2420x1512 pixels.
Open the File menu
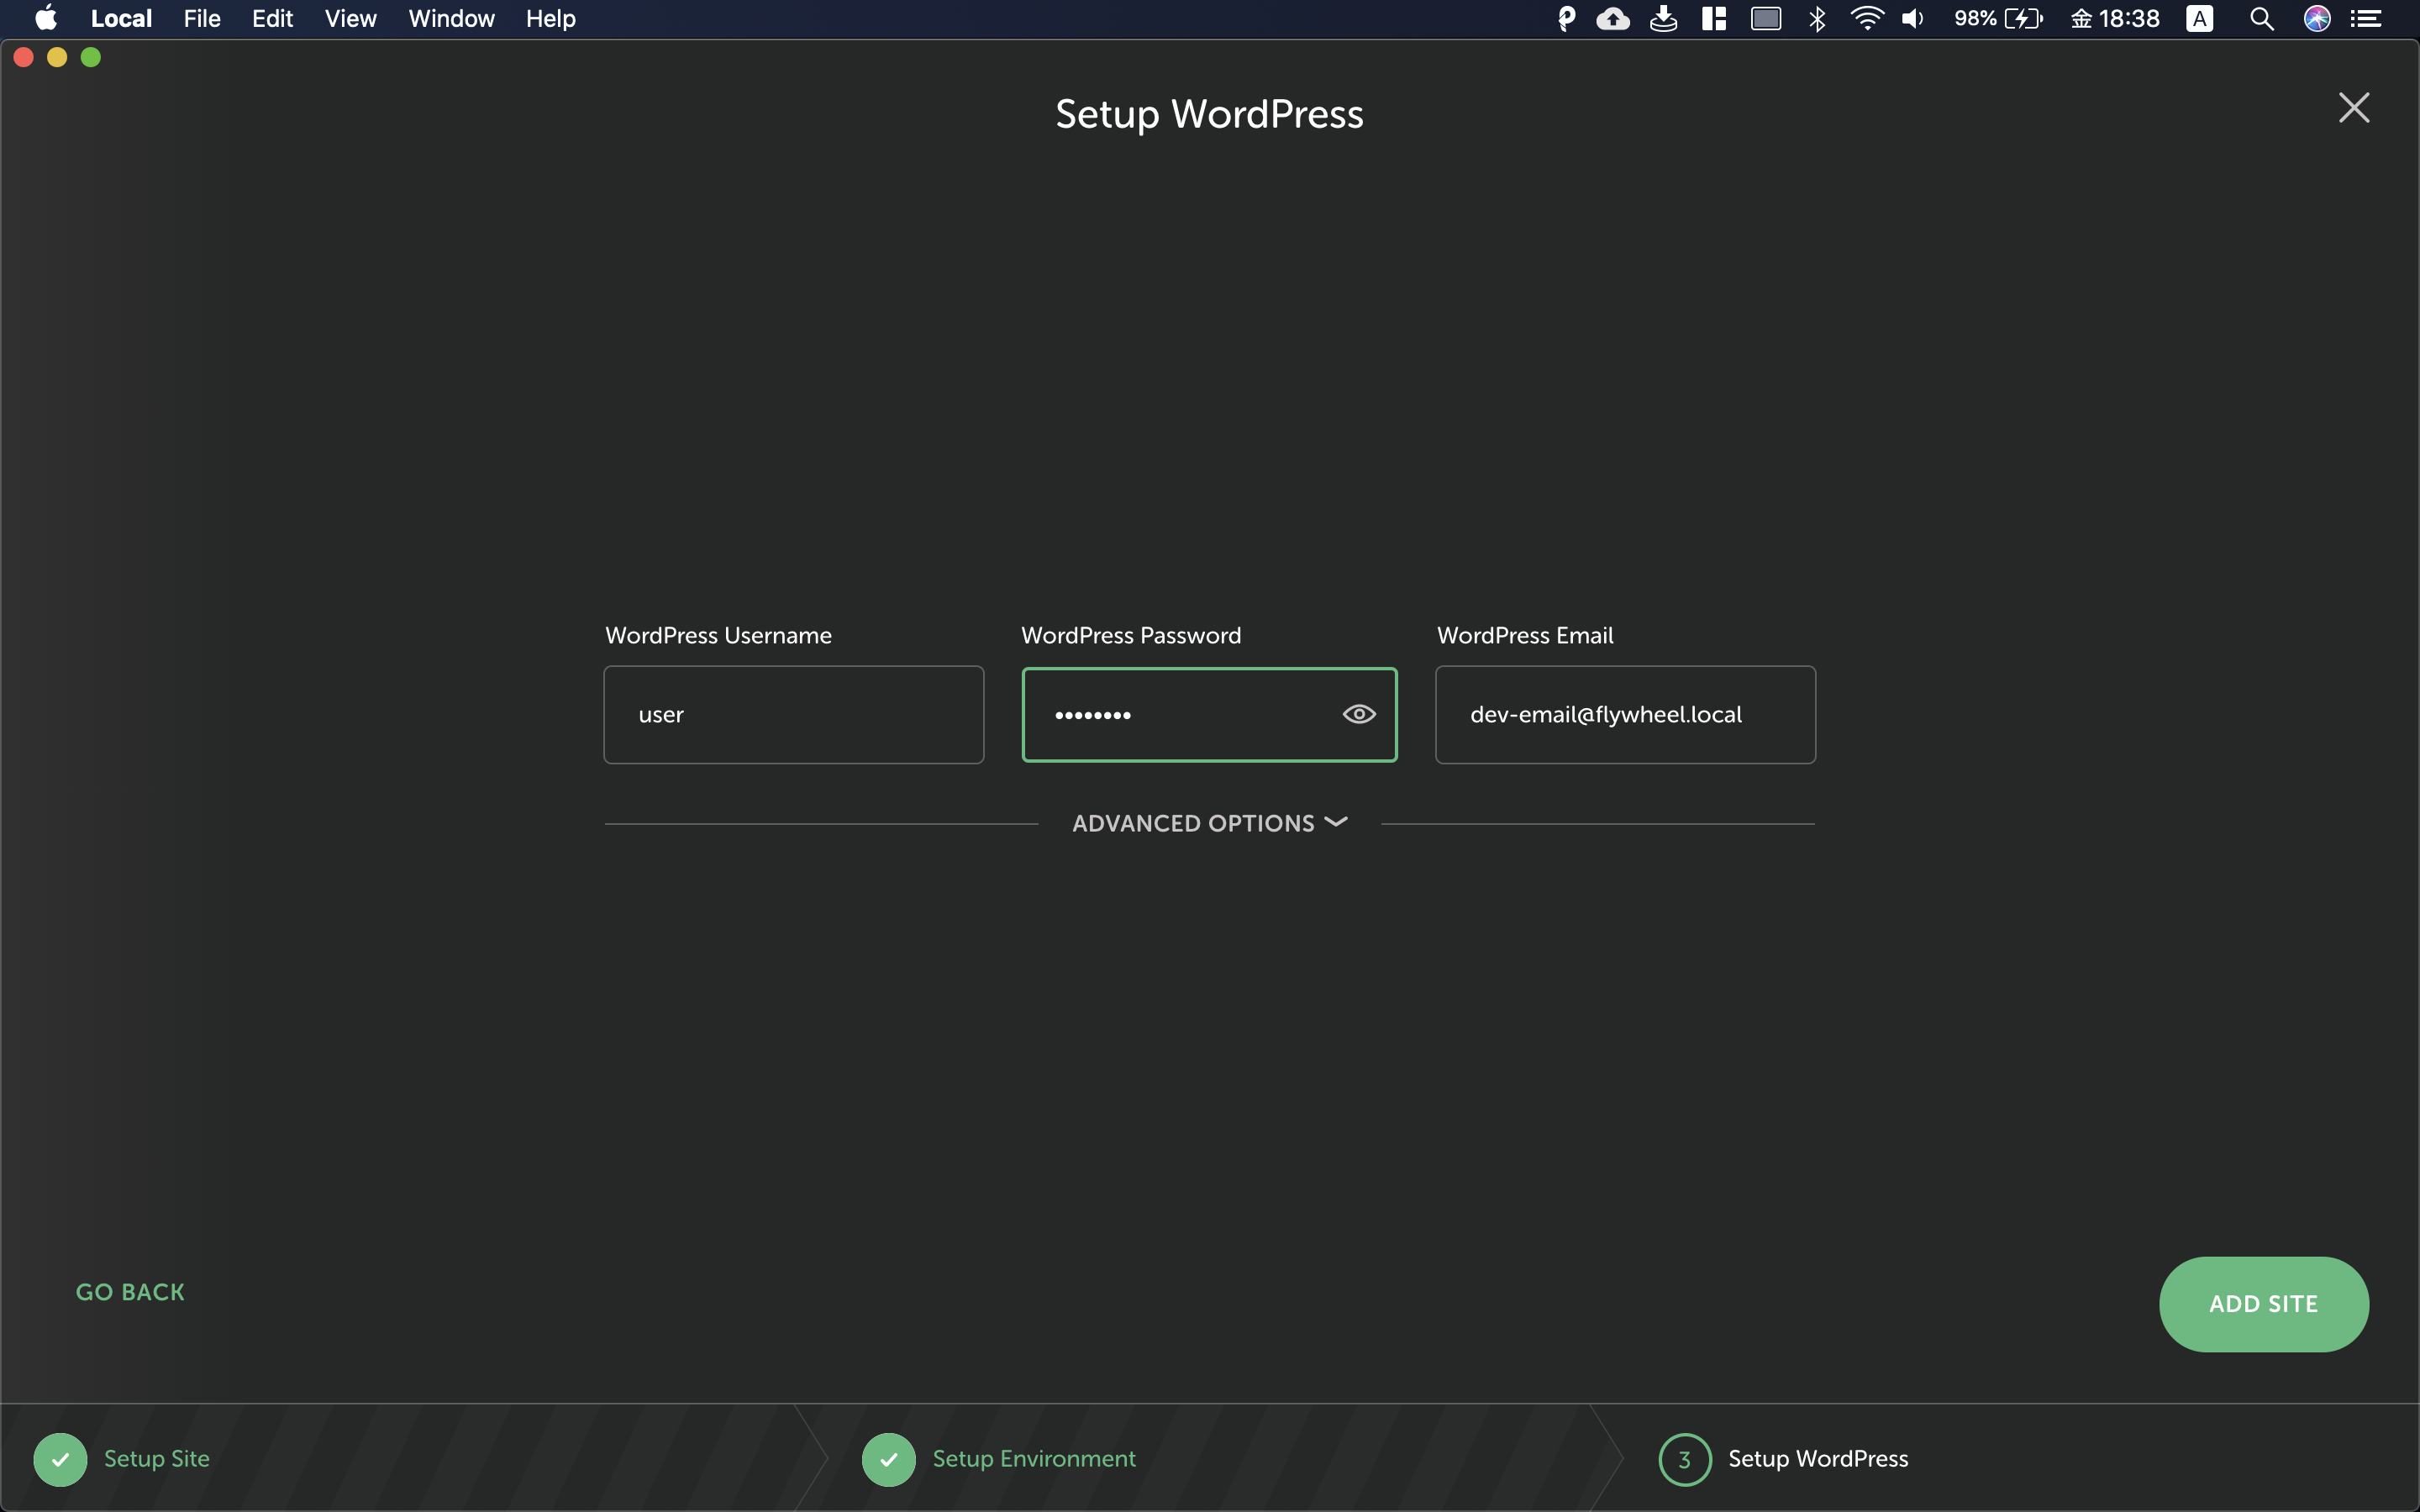tap(202, 18)
